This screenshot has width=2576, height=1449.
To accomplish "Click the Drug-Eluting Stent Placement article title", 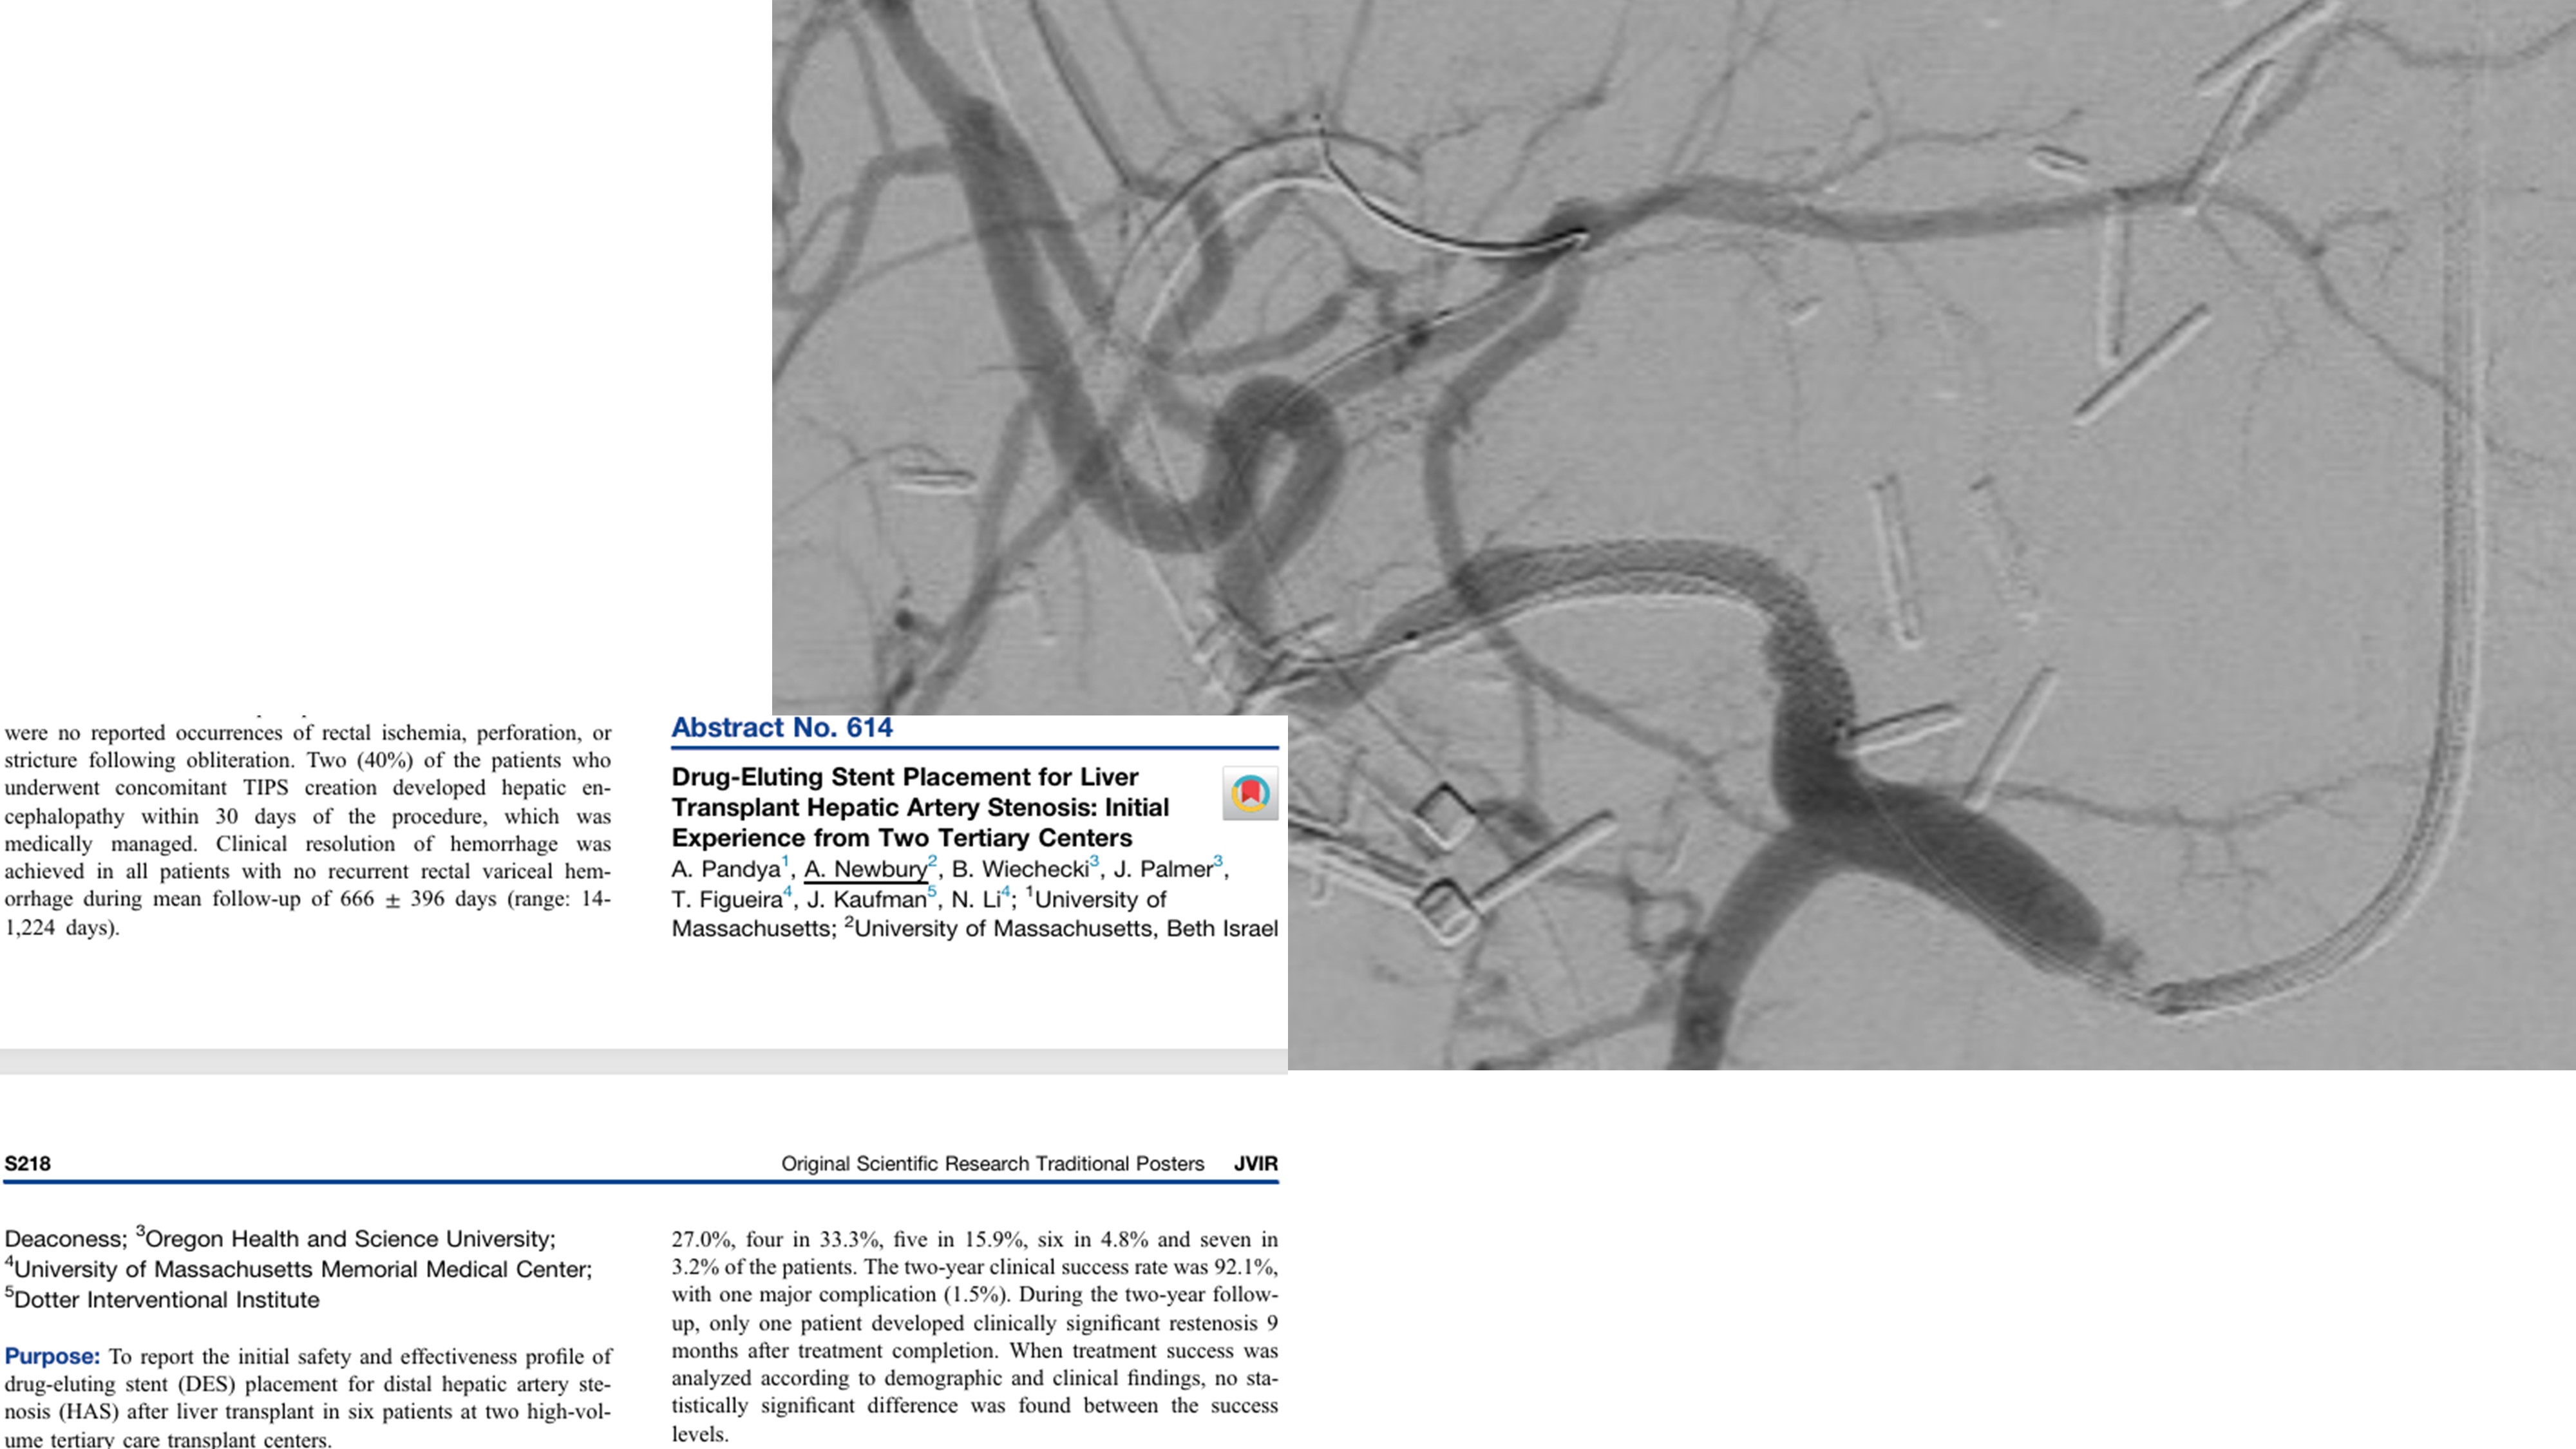I will [x=919, y=807].
